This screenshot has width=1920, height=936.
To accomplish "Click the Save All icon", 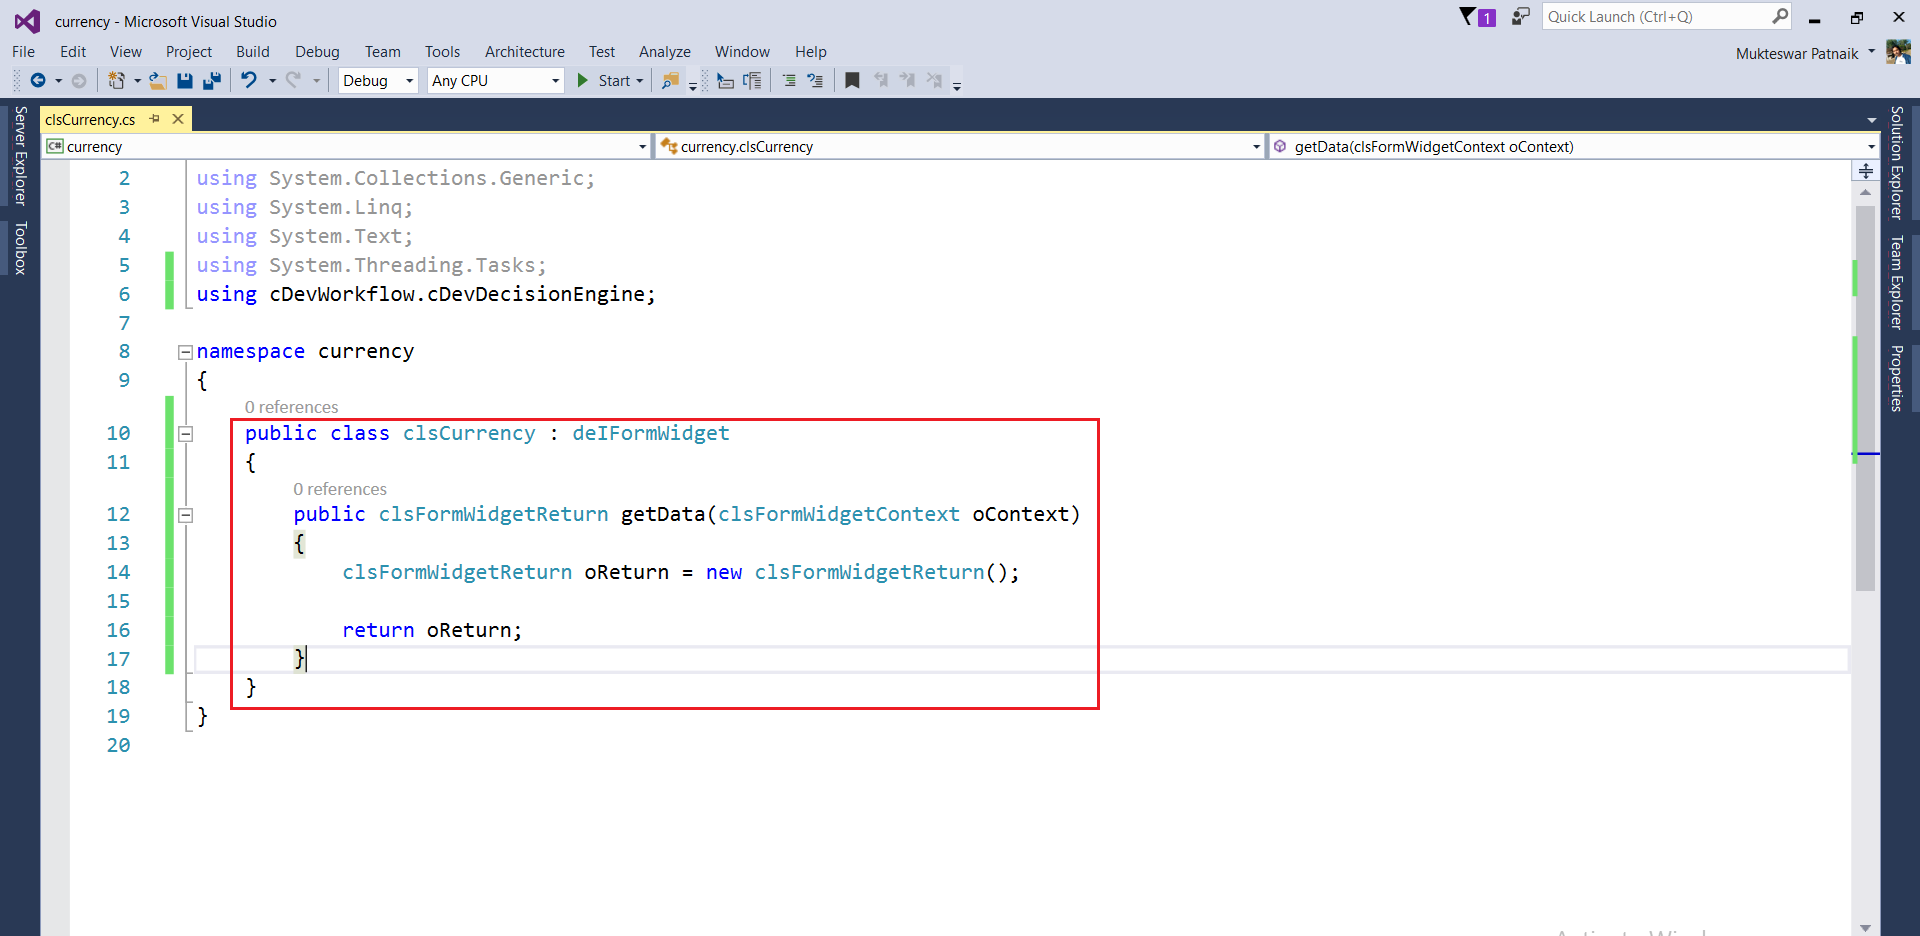I will pos(212,81).
